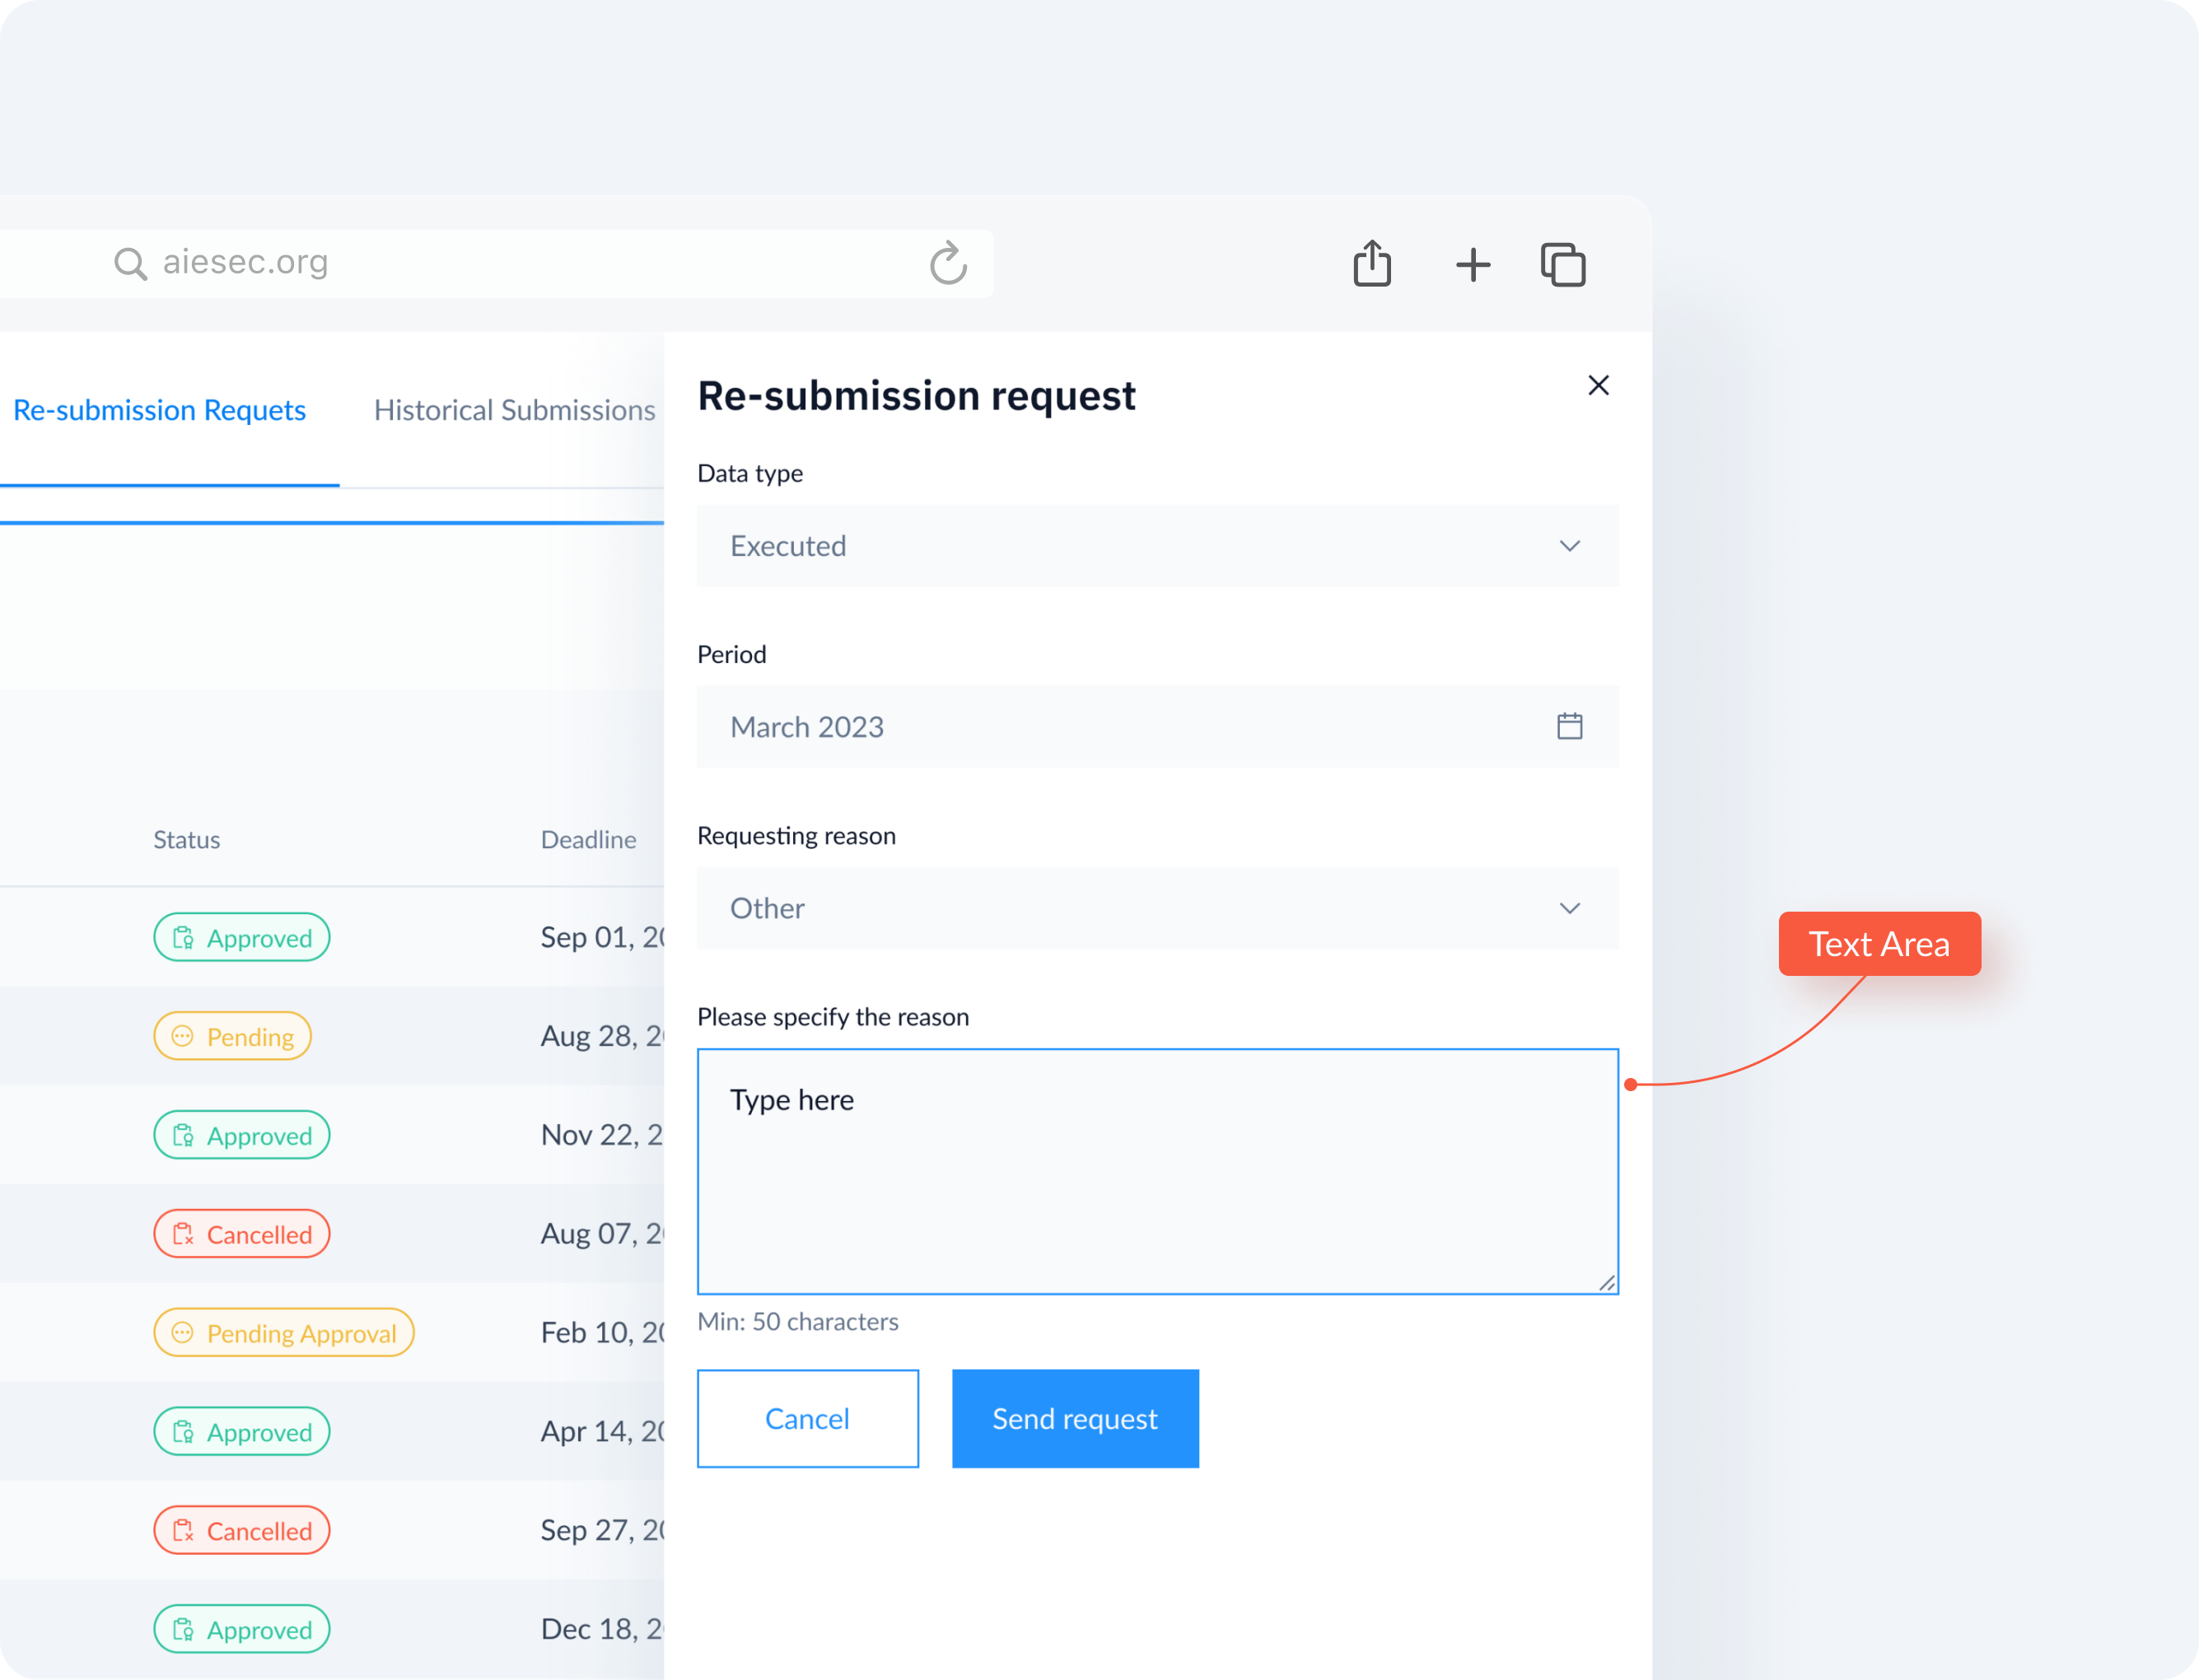Image resolution: width=2199 pixels, height=1680 pixels.
Task: Focus the Type here text area
Action: tap(1157, 1171)
